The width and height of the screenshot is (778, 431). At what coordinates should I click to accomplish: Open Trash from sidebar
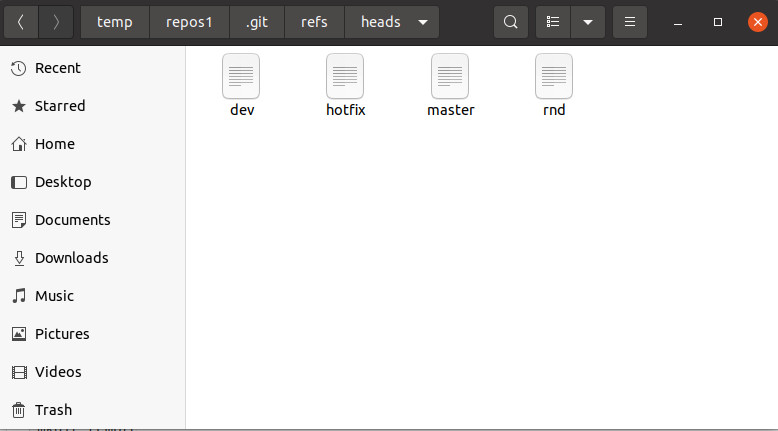53,410
